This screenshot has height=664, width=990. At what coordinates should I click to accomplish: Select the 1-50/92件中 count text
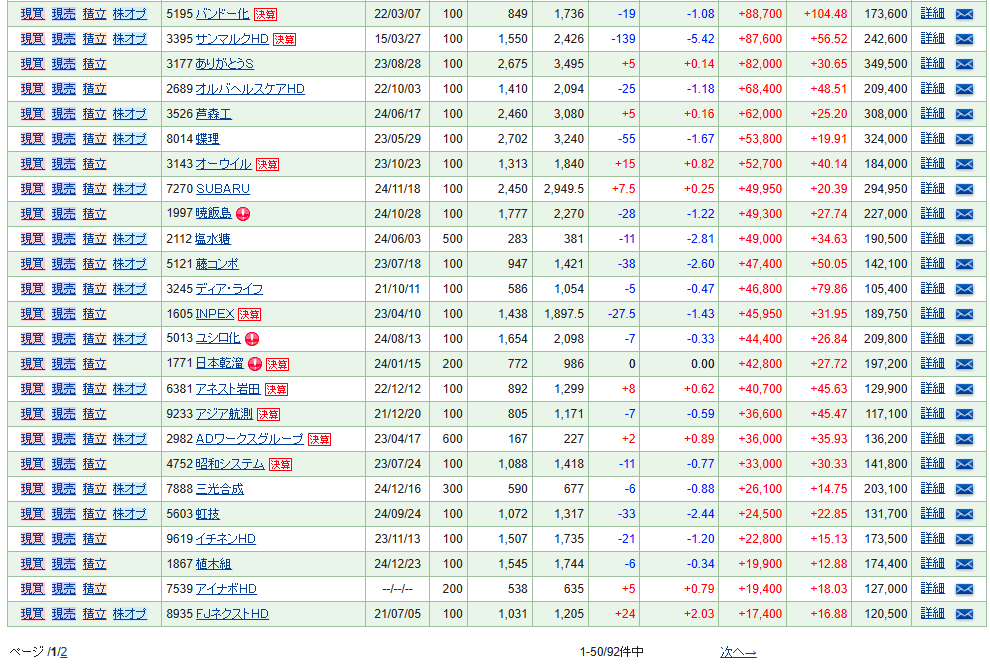[612, 652]
